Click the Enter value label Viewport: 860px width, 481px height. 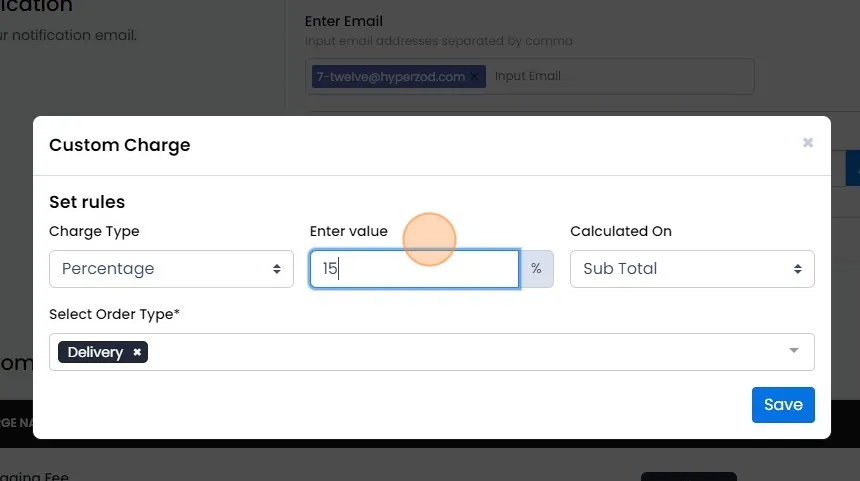(x=349, y=231)
